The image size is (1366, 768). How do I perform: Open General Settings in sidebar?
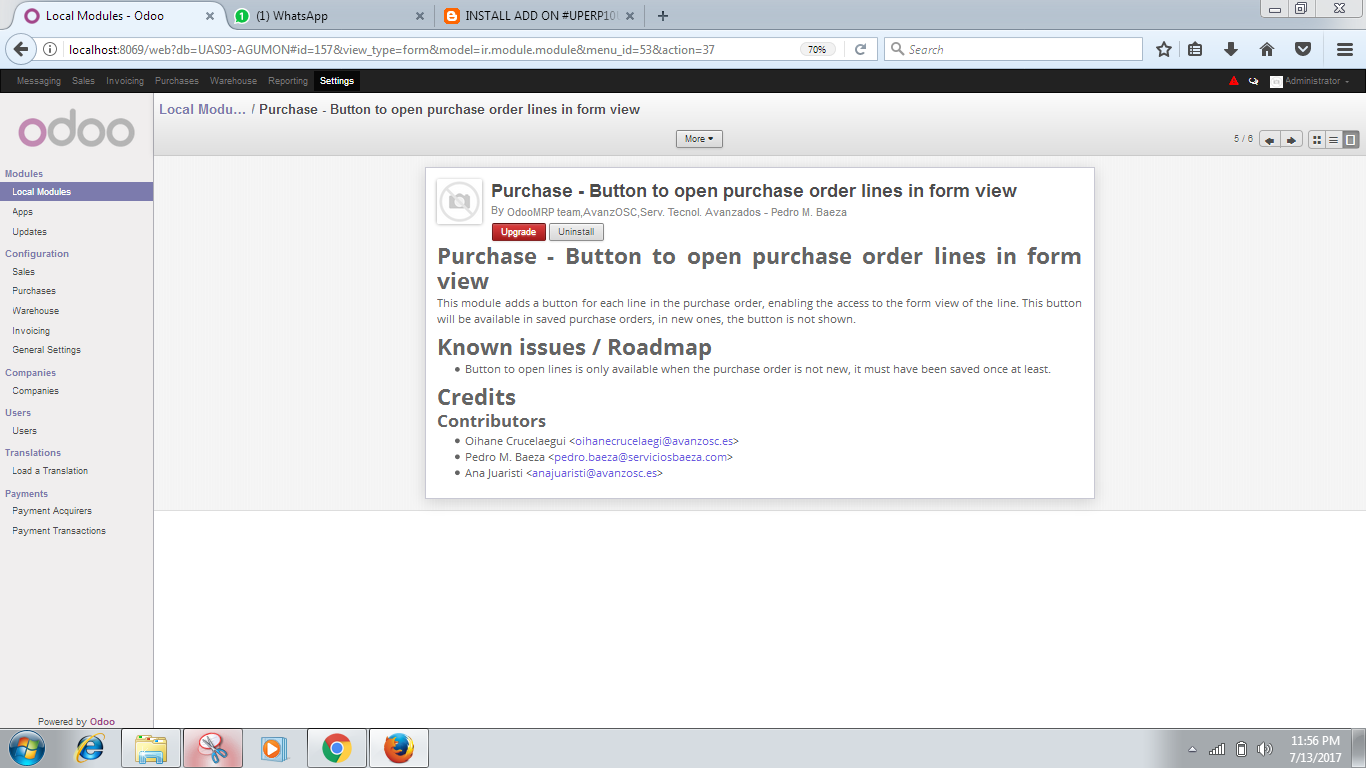coord(47,350)
